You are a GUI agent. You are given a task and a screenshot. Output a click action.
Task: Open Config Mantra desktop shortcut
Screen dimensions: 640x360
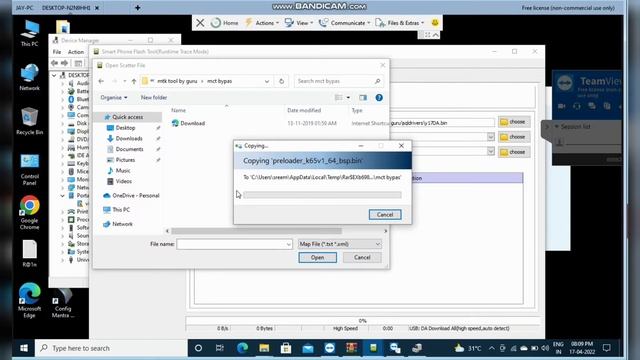pos(63,303)
